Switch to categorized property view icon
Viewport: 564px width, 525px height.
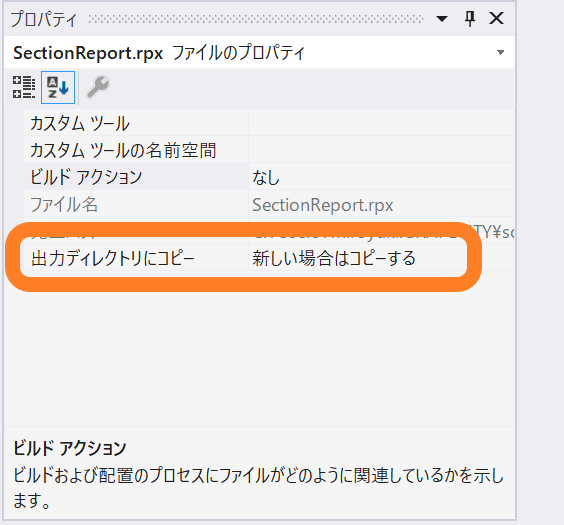24,87
